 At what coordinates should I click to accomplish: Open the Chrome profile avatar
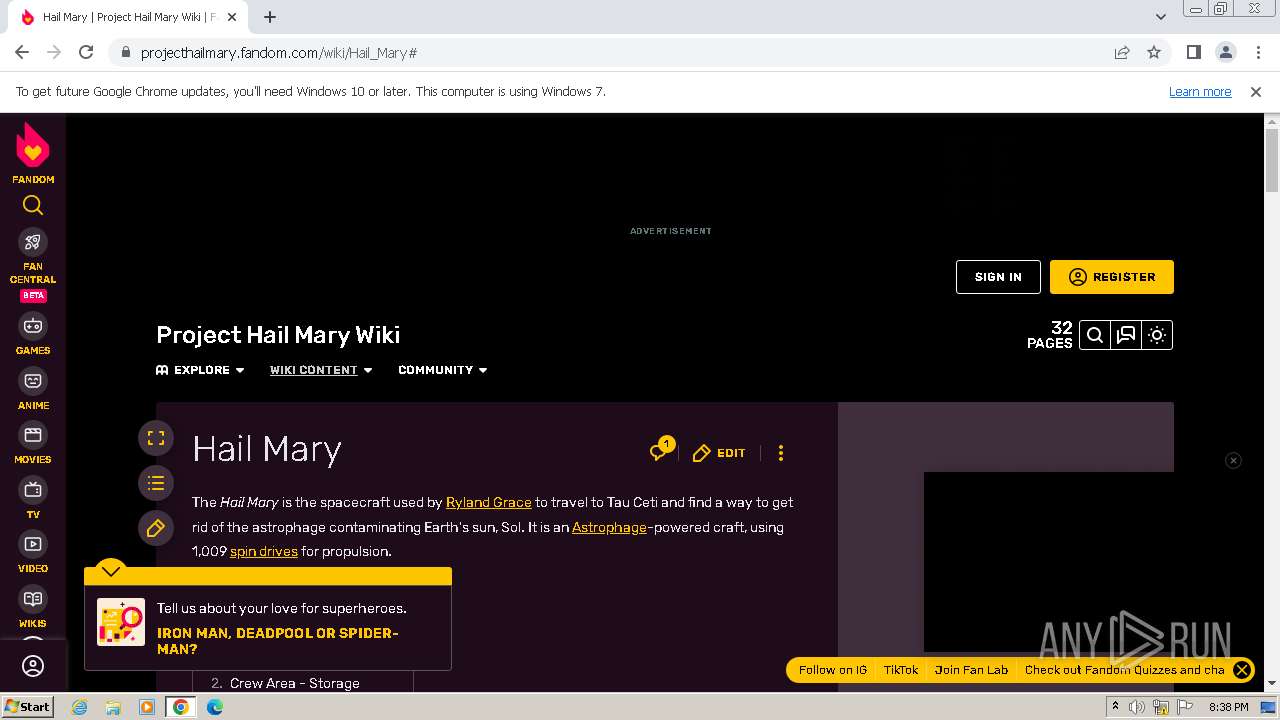(x=1226, y=52)
